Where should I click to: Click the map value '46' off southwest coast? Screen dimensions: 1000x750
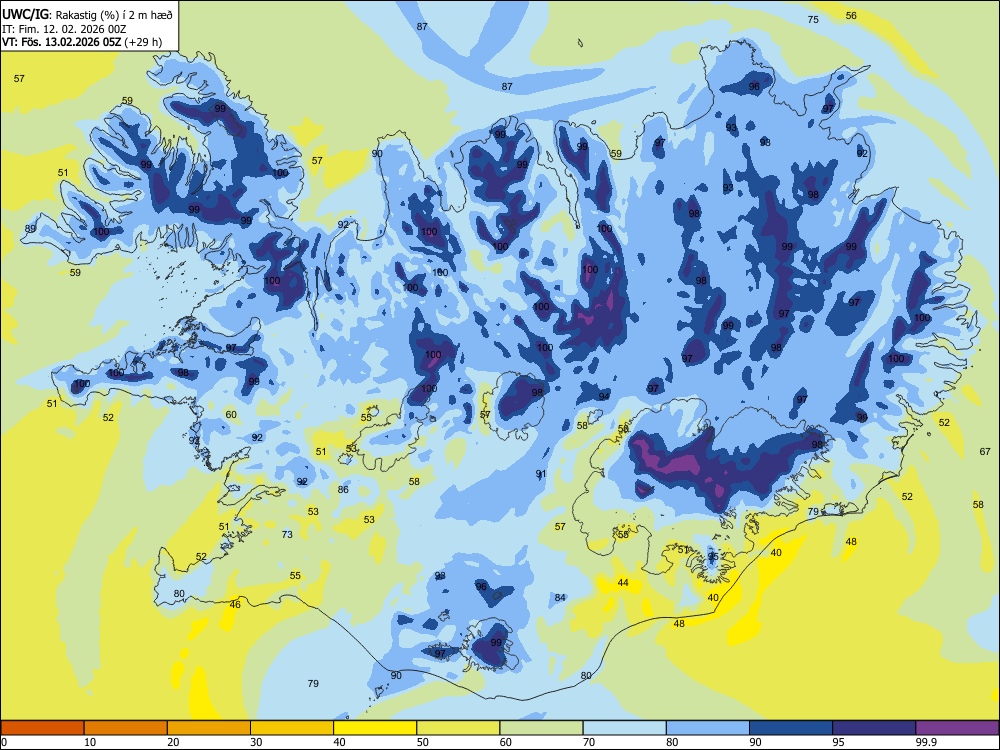pyautogui.click(x=235, y=605)
